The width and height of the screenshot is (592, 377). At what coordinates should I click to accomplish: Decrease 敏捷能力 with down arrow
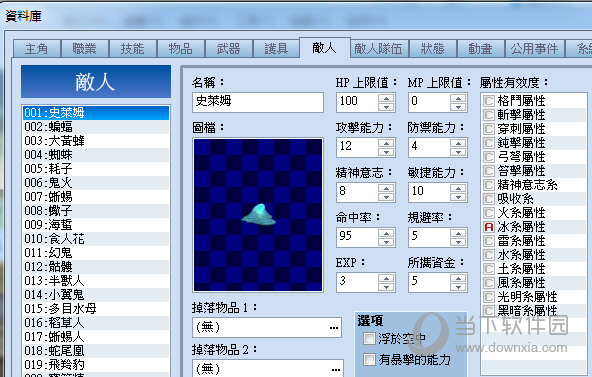pyautogui.click(x=458, y=197)
